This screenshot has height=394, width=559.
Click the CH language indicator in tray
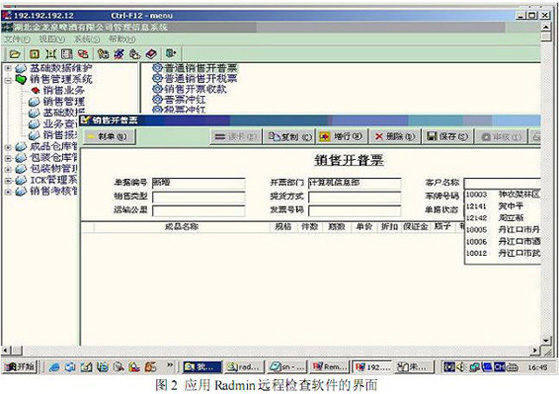(x=499, y=367)
